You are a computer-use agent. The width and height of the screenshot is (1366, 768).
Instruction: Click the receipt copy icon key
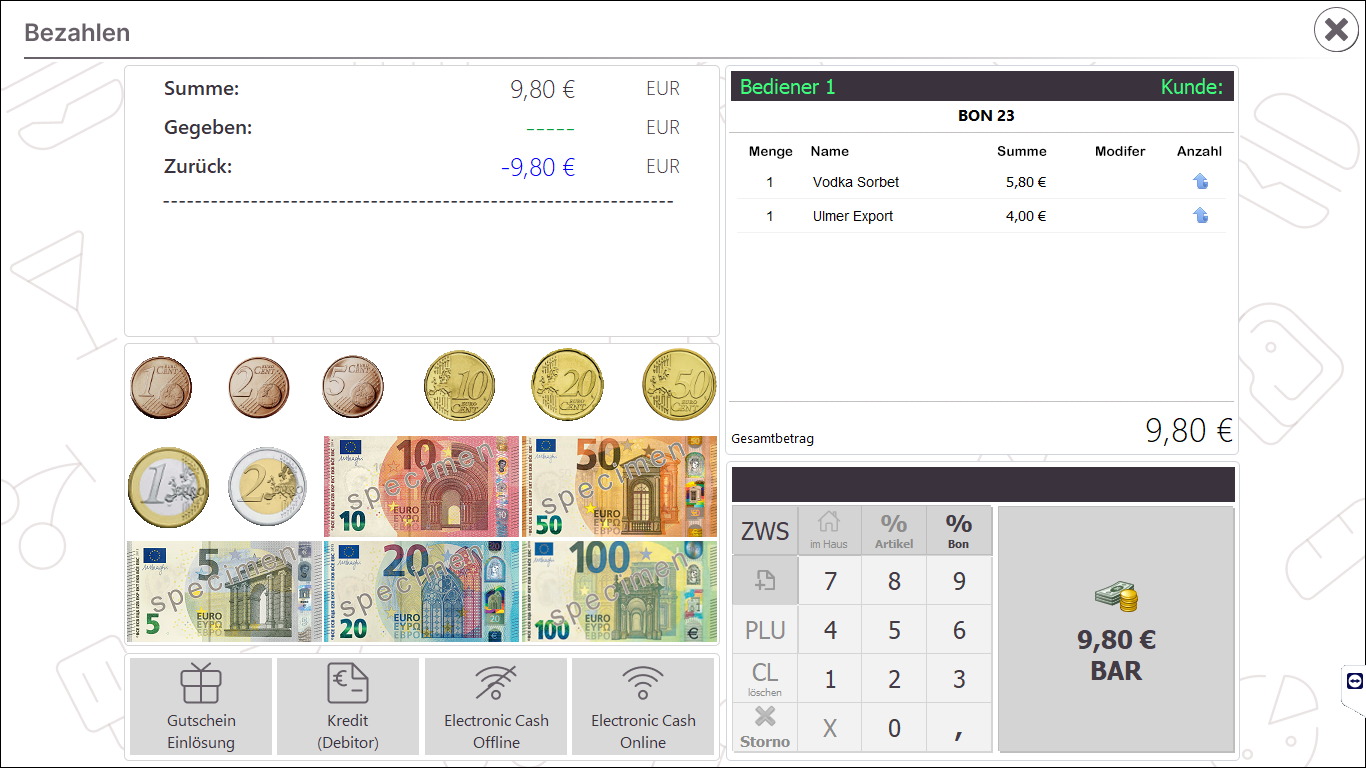point(765,580)
